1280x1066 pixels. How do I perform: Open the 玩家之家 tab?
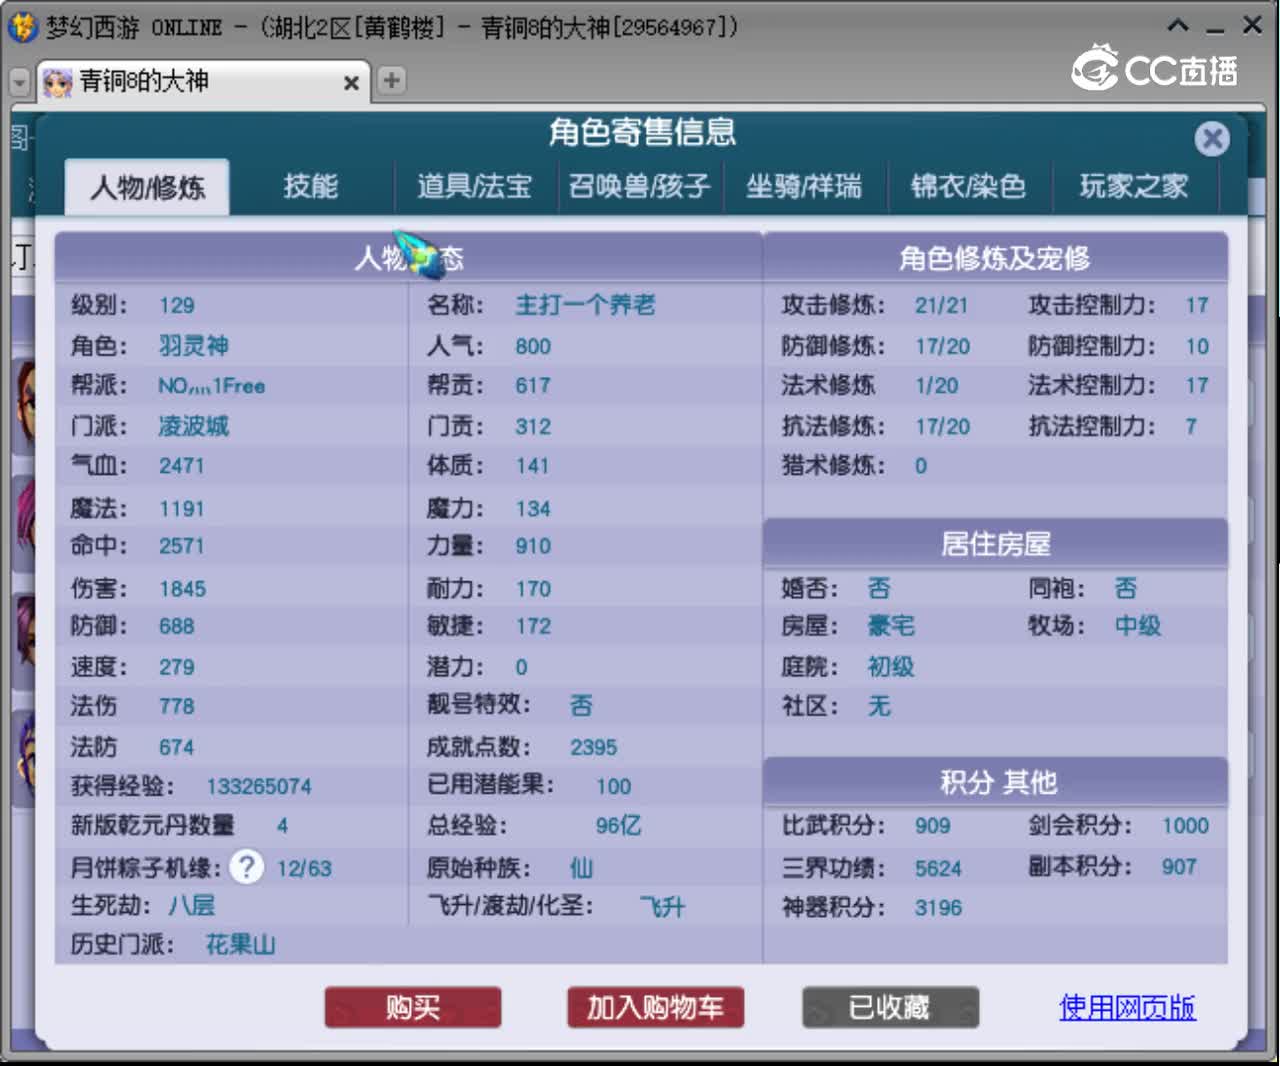click(x=1133, y=186)
